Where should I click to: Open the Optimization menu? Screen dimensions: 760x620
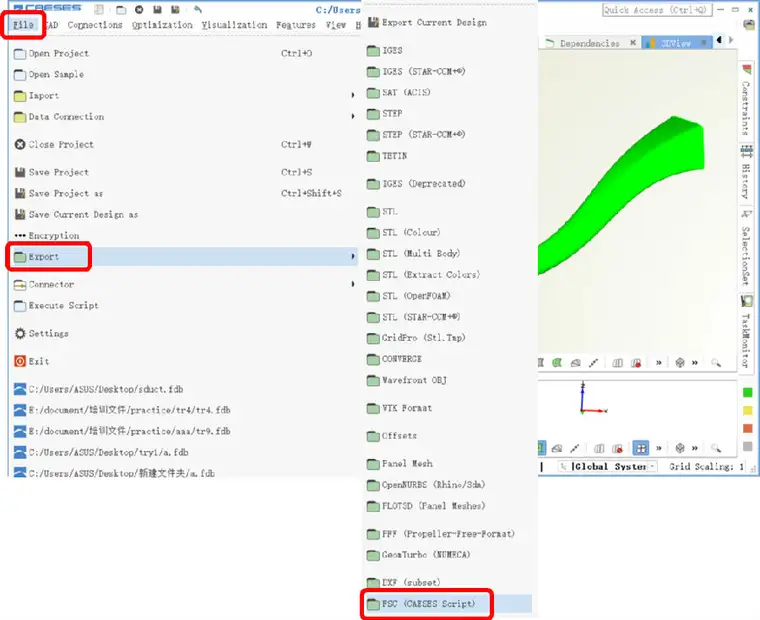(162, 25)
